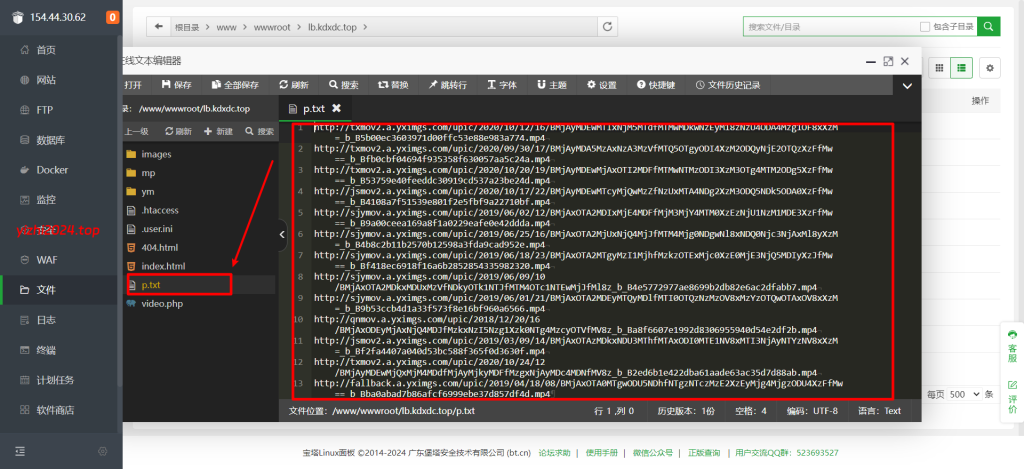Click 编码: UTF-8 in status bar
The width and height of the screenshot is (1024, 469).
(x=812, y=411)
